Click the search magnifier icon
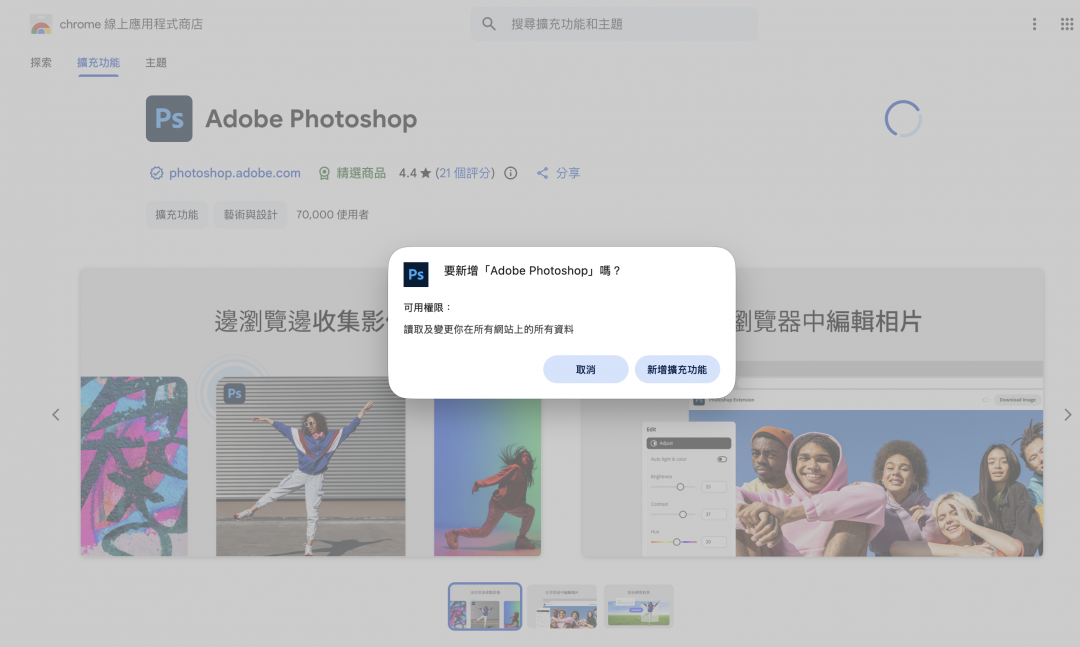The height and width of the screenshot is (647, 1080). (x=489, y=24)
